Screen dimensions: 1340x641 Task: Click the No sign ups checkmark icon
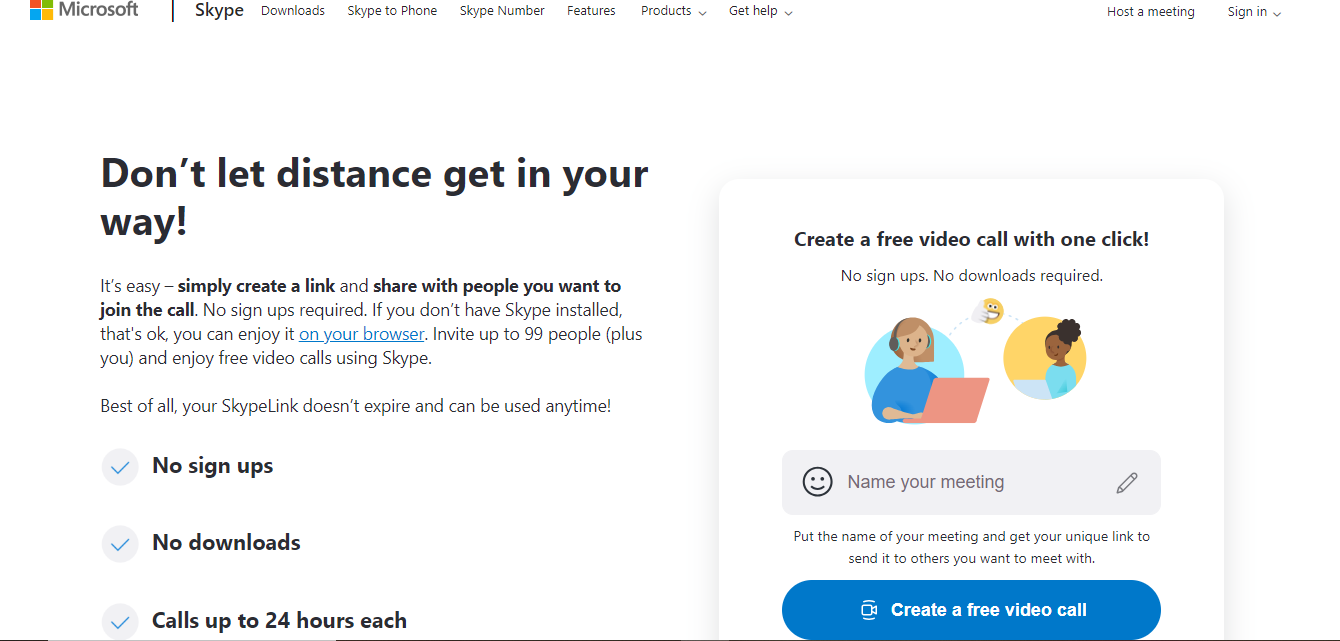tap(120, 467)
